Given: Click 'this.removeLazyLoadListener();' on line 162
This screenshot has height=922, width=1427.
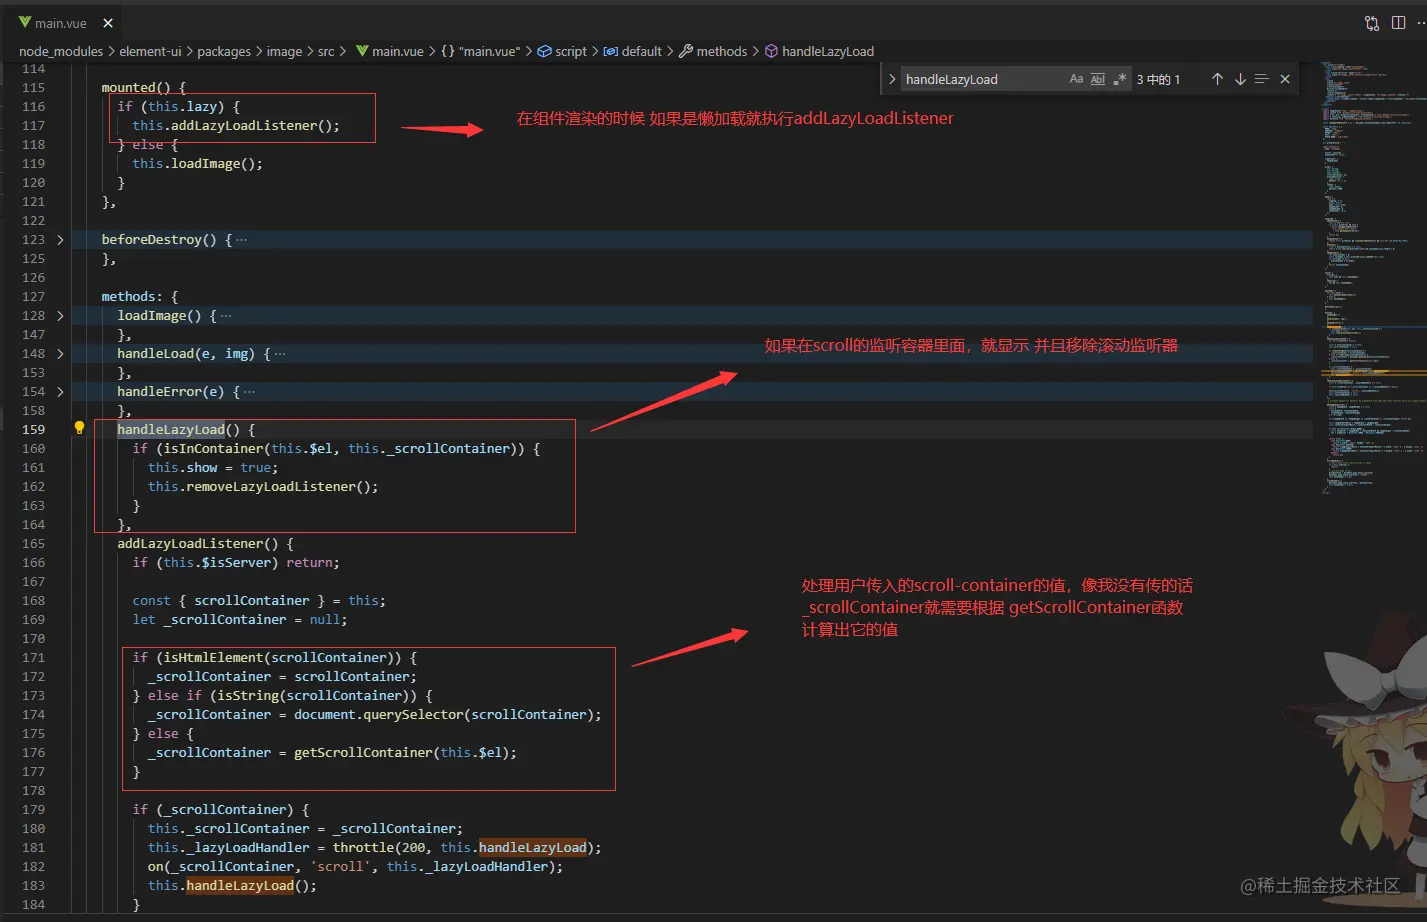Looking at the screenshot, I should click(263, 487).
